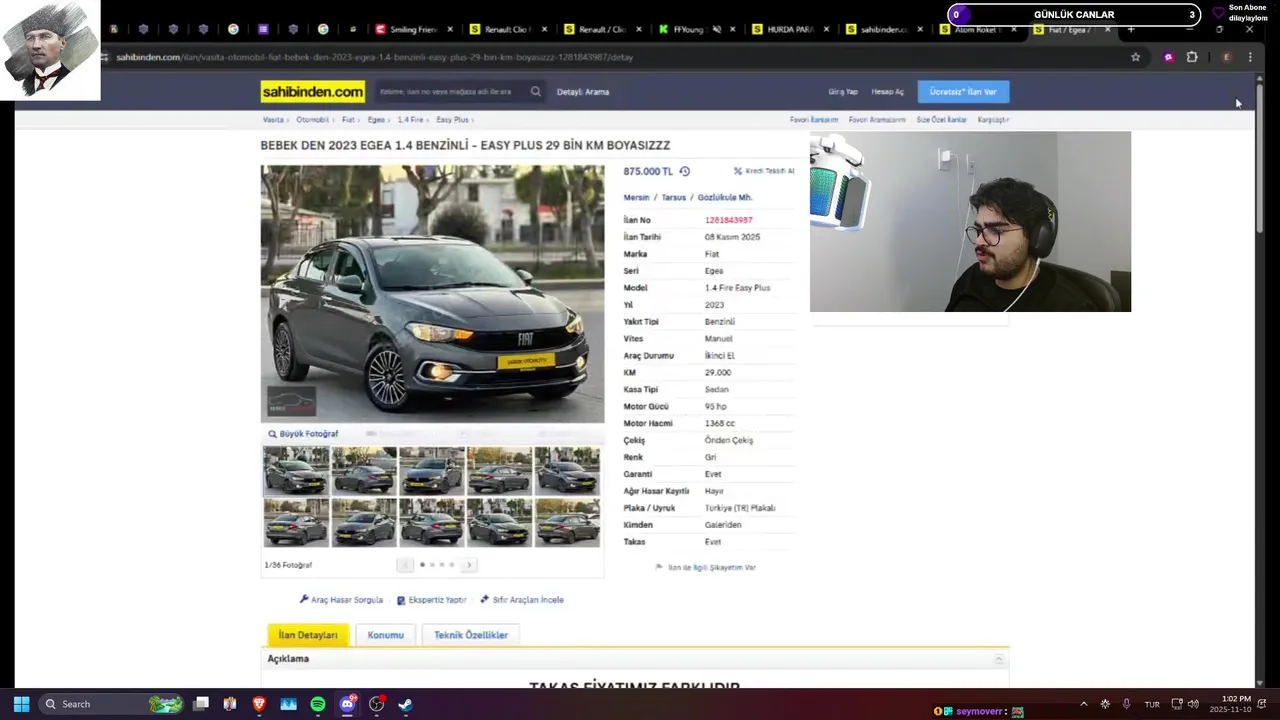This screenshot has height=720, width=1280.
Task: Click the Easy Plus breadcrumb link
Action: [452, 119]
